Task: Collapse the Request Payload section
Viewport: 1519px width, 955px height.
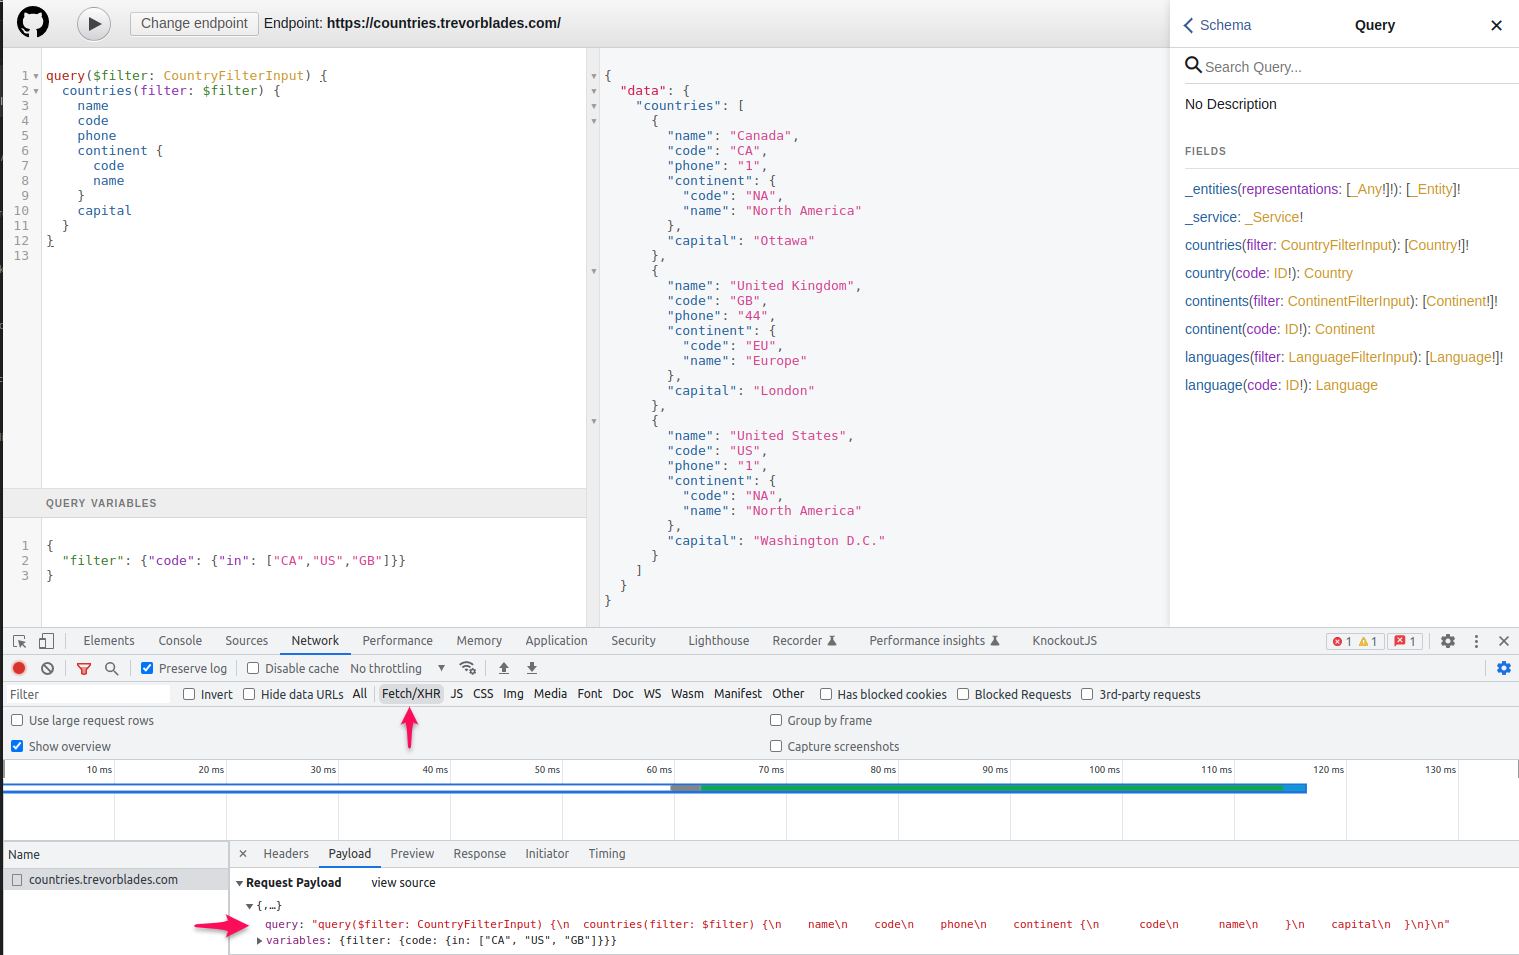Action: [x=239, y=882]
